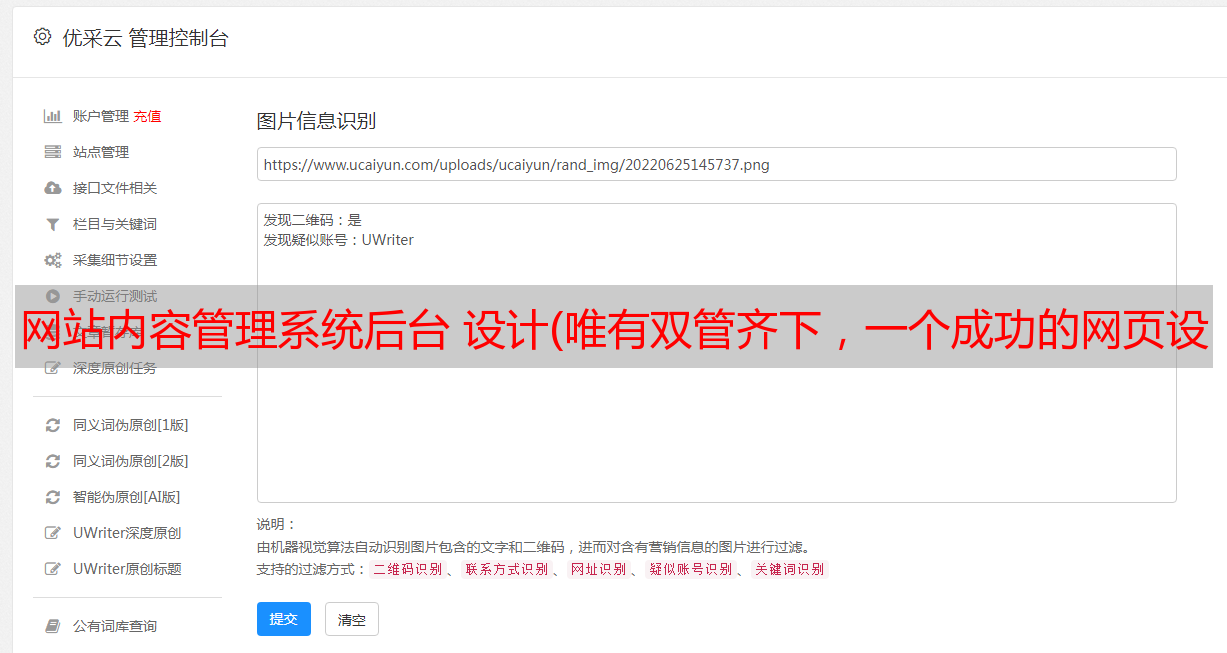Click the server icon for 站点管理
This screenshot has height=653, width=1227.
(53, 152)
